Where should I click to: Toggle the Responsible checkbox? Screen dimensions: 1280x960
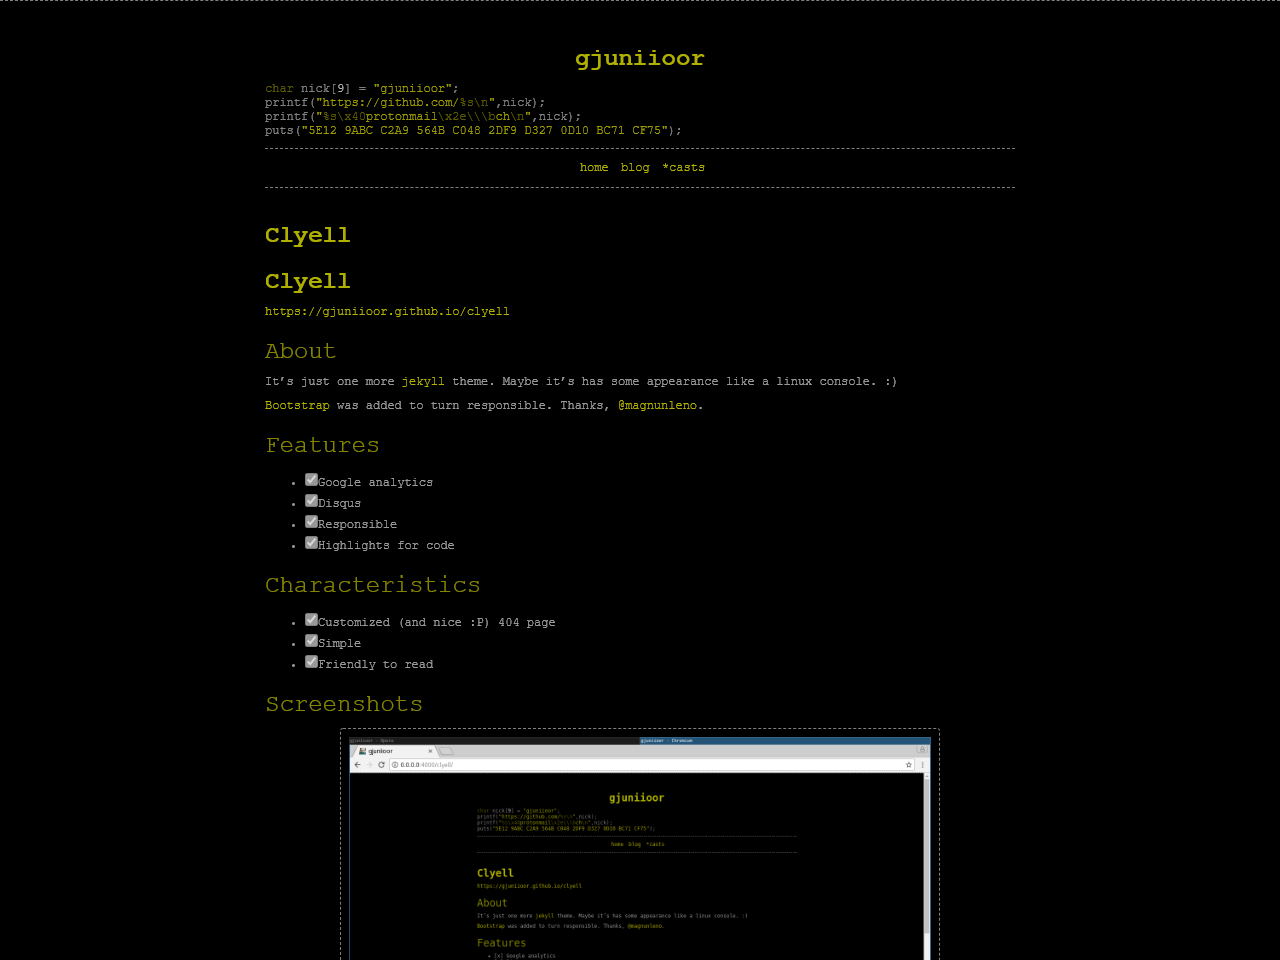click(x=311, y=522)
